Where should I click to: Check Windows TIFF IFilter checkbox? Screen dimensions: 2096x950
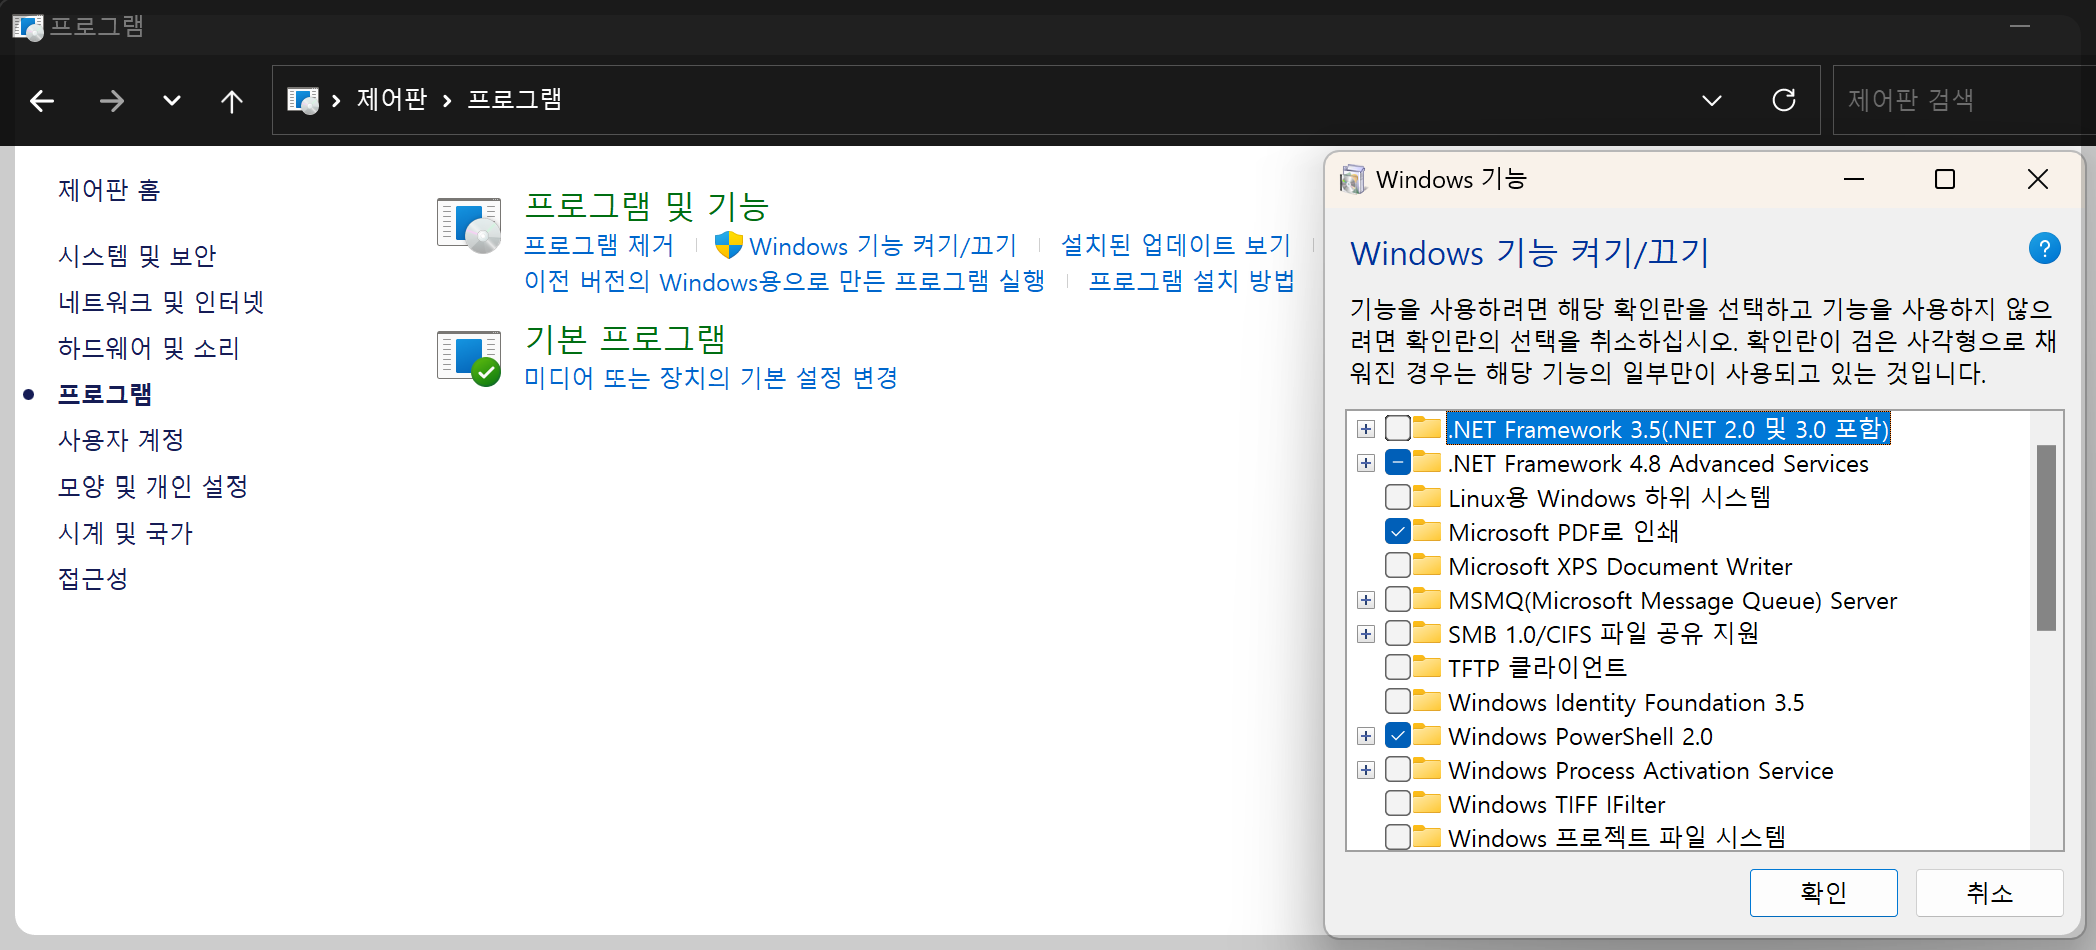[1398, 803]
